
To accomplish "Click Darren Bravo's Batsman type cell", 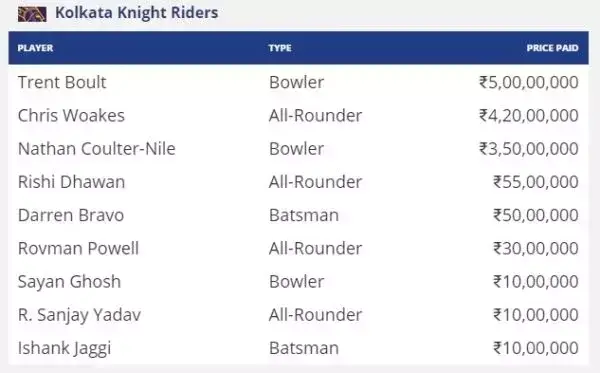I will click(304, 215).
